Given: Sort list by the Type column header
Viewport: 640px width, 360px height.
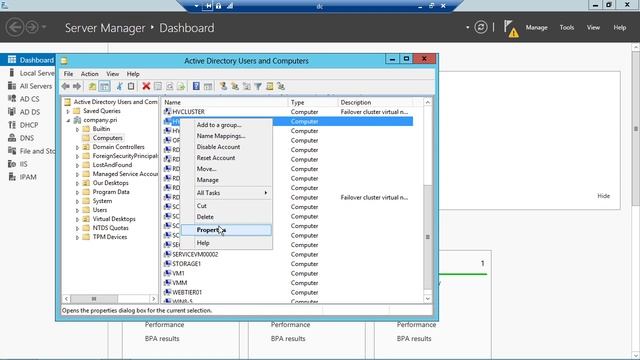Looking at the screenshot, I should [x=313, y=102].
